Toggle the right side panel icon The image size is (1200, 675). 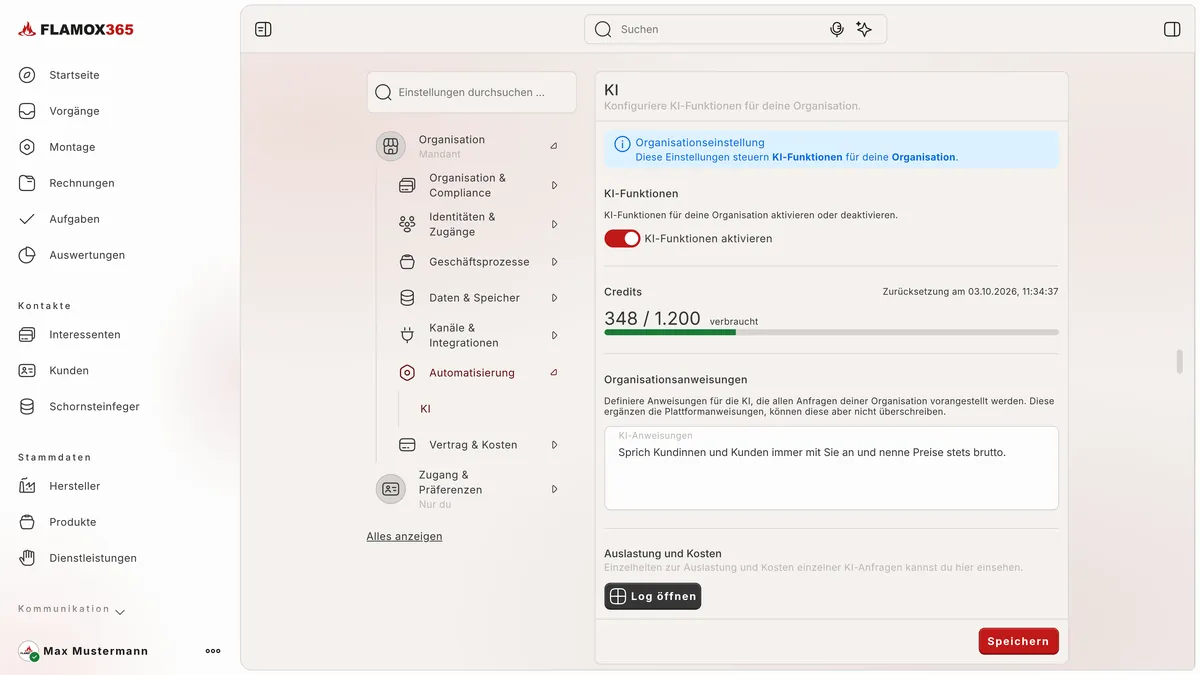click(1172, 29)
